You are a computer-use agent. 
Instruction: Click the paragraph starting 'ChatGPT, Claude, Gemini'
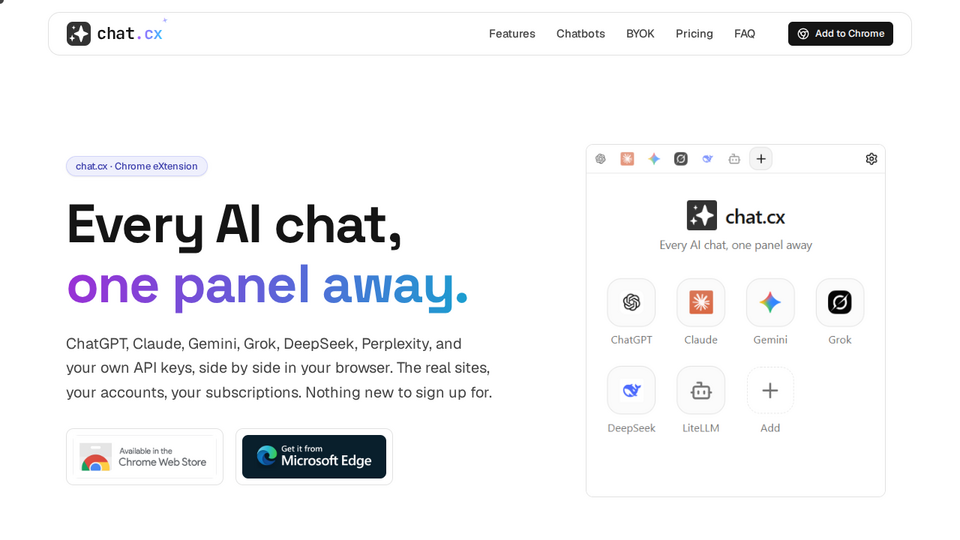click(x=279, y=368)
